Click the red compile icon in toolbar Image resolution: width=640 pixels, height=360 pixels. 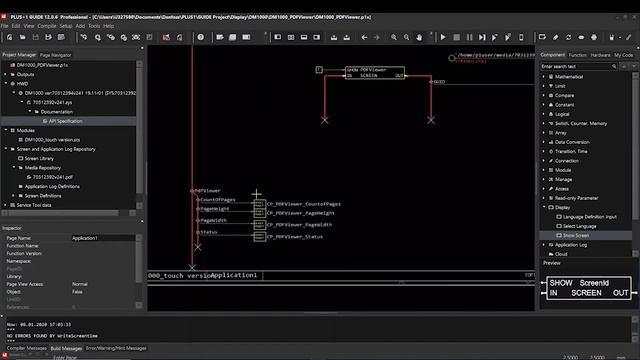tap(166, 37)
